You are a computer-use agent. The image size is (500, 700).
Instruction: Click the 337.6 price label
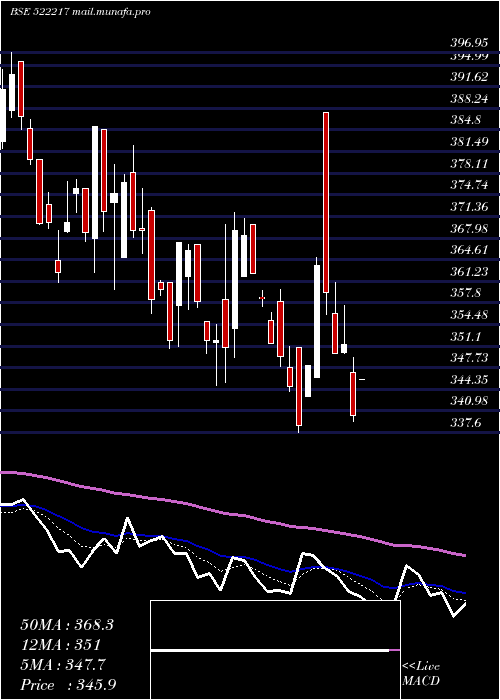(465, 423)
